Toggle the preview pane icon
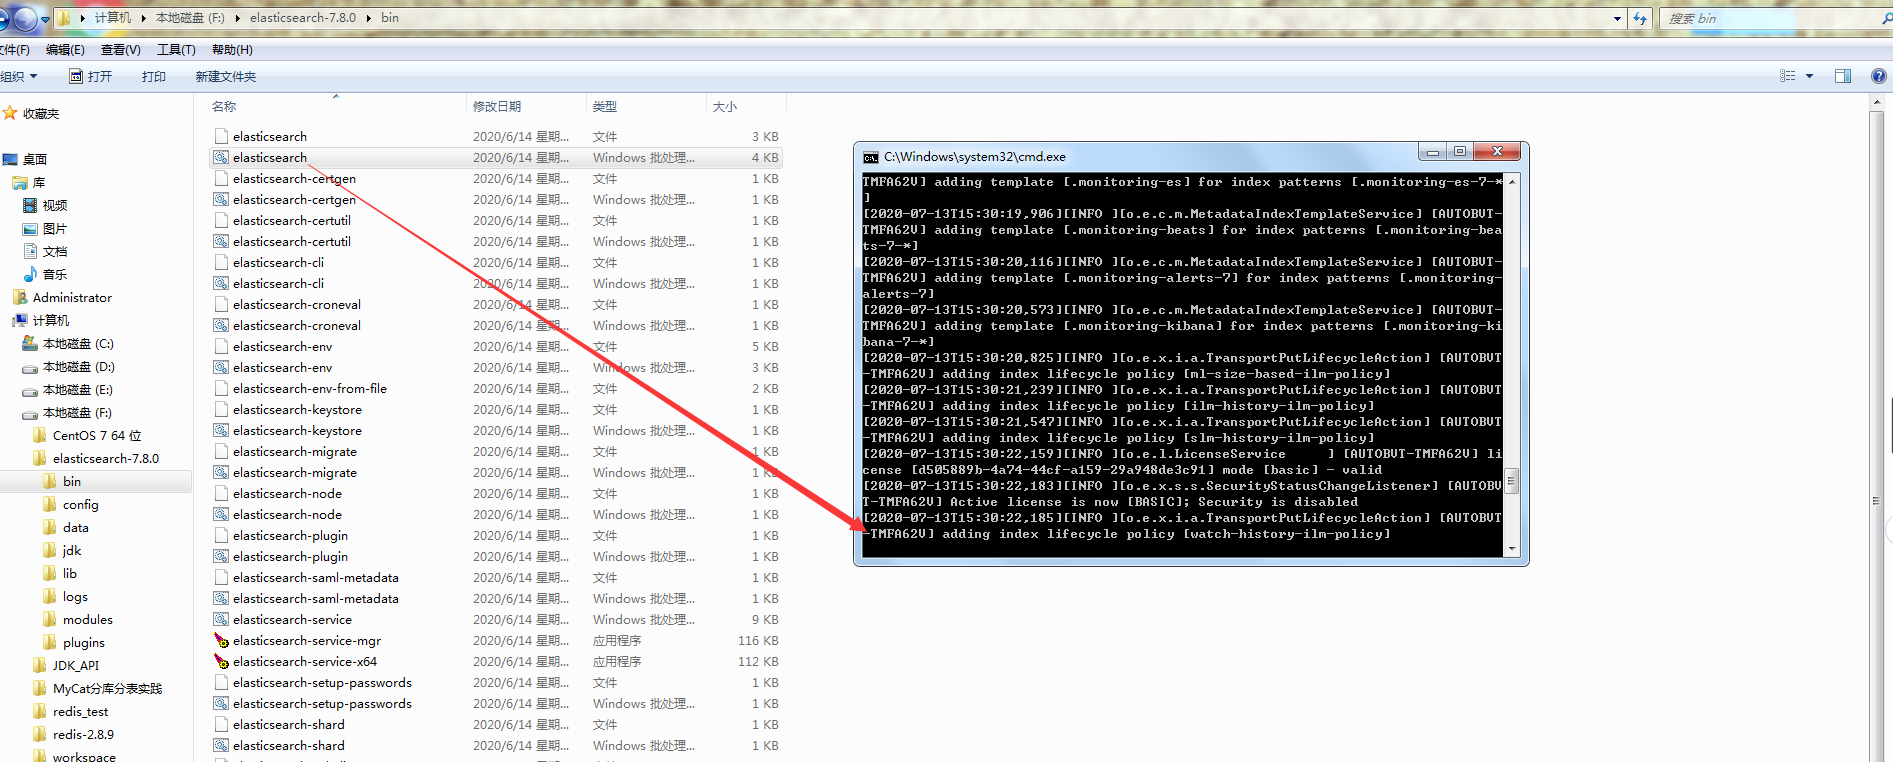The height and width of the screenshot is (762, 1893). (x=1843, y=76)
